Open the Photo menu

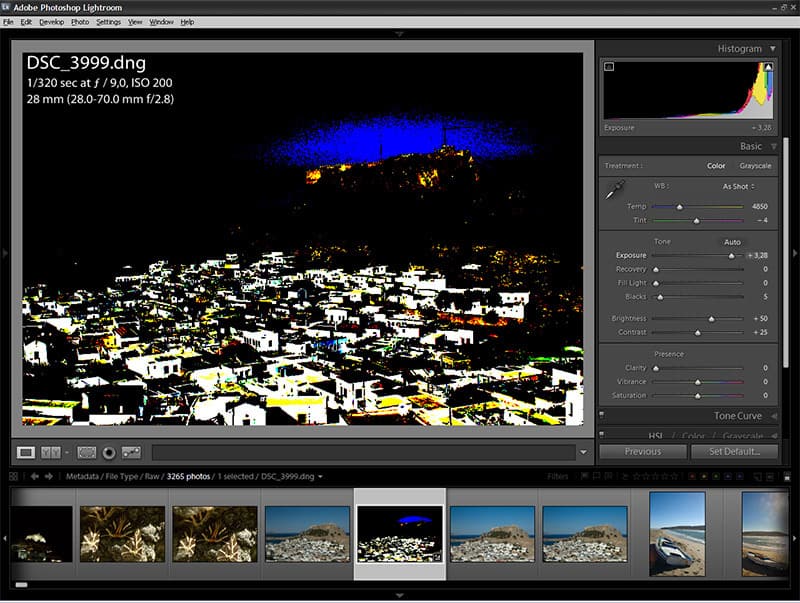point(80,22)
